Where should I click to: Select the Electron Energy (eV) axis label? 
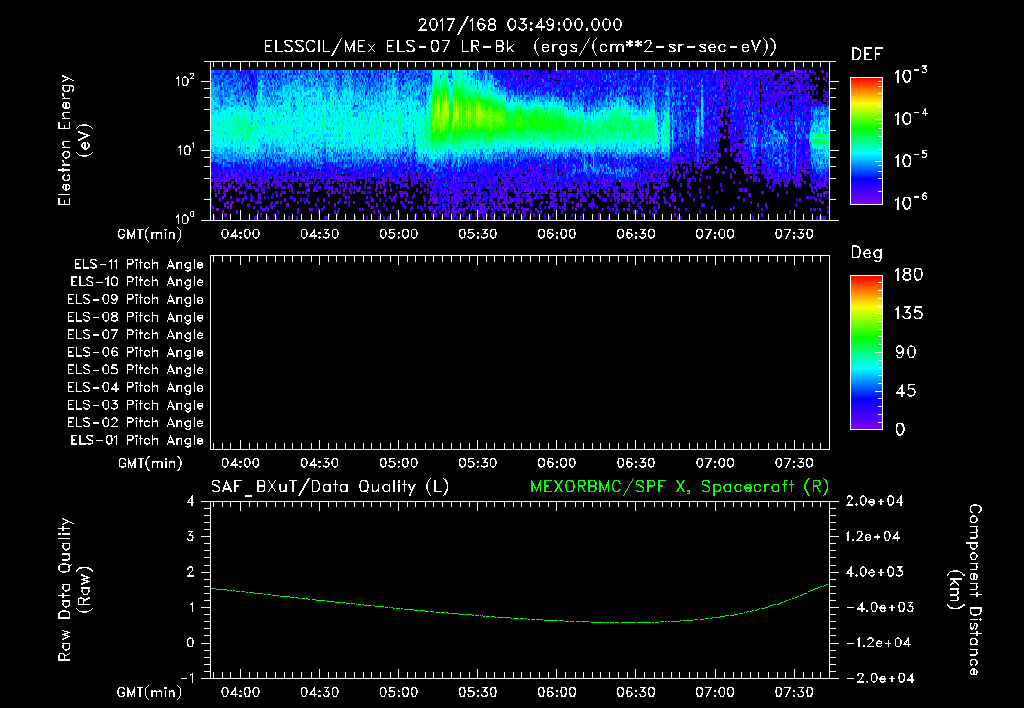74,140
